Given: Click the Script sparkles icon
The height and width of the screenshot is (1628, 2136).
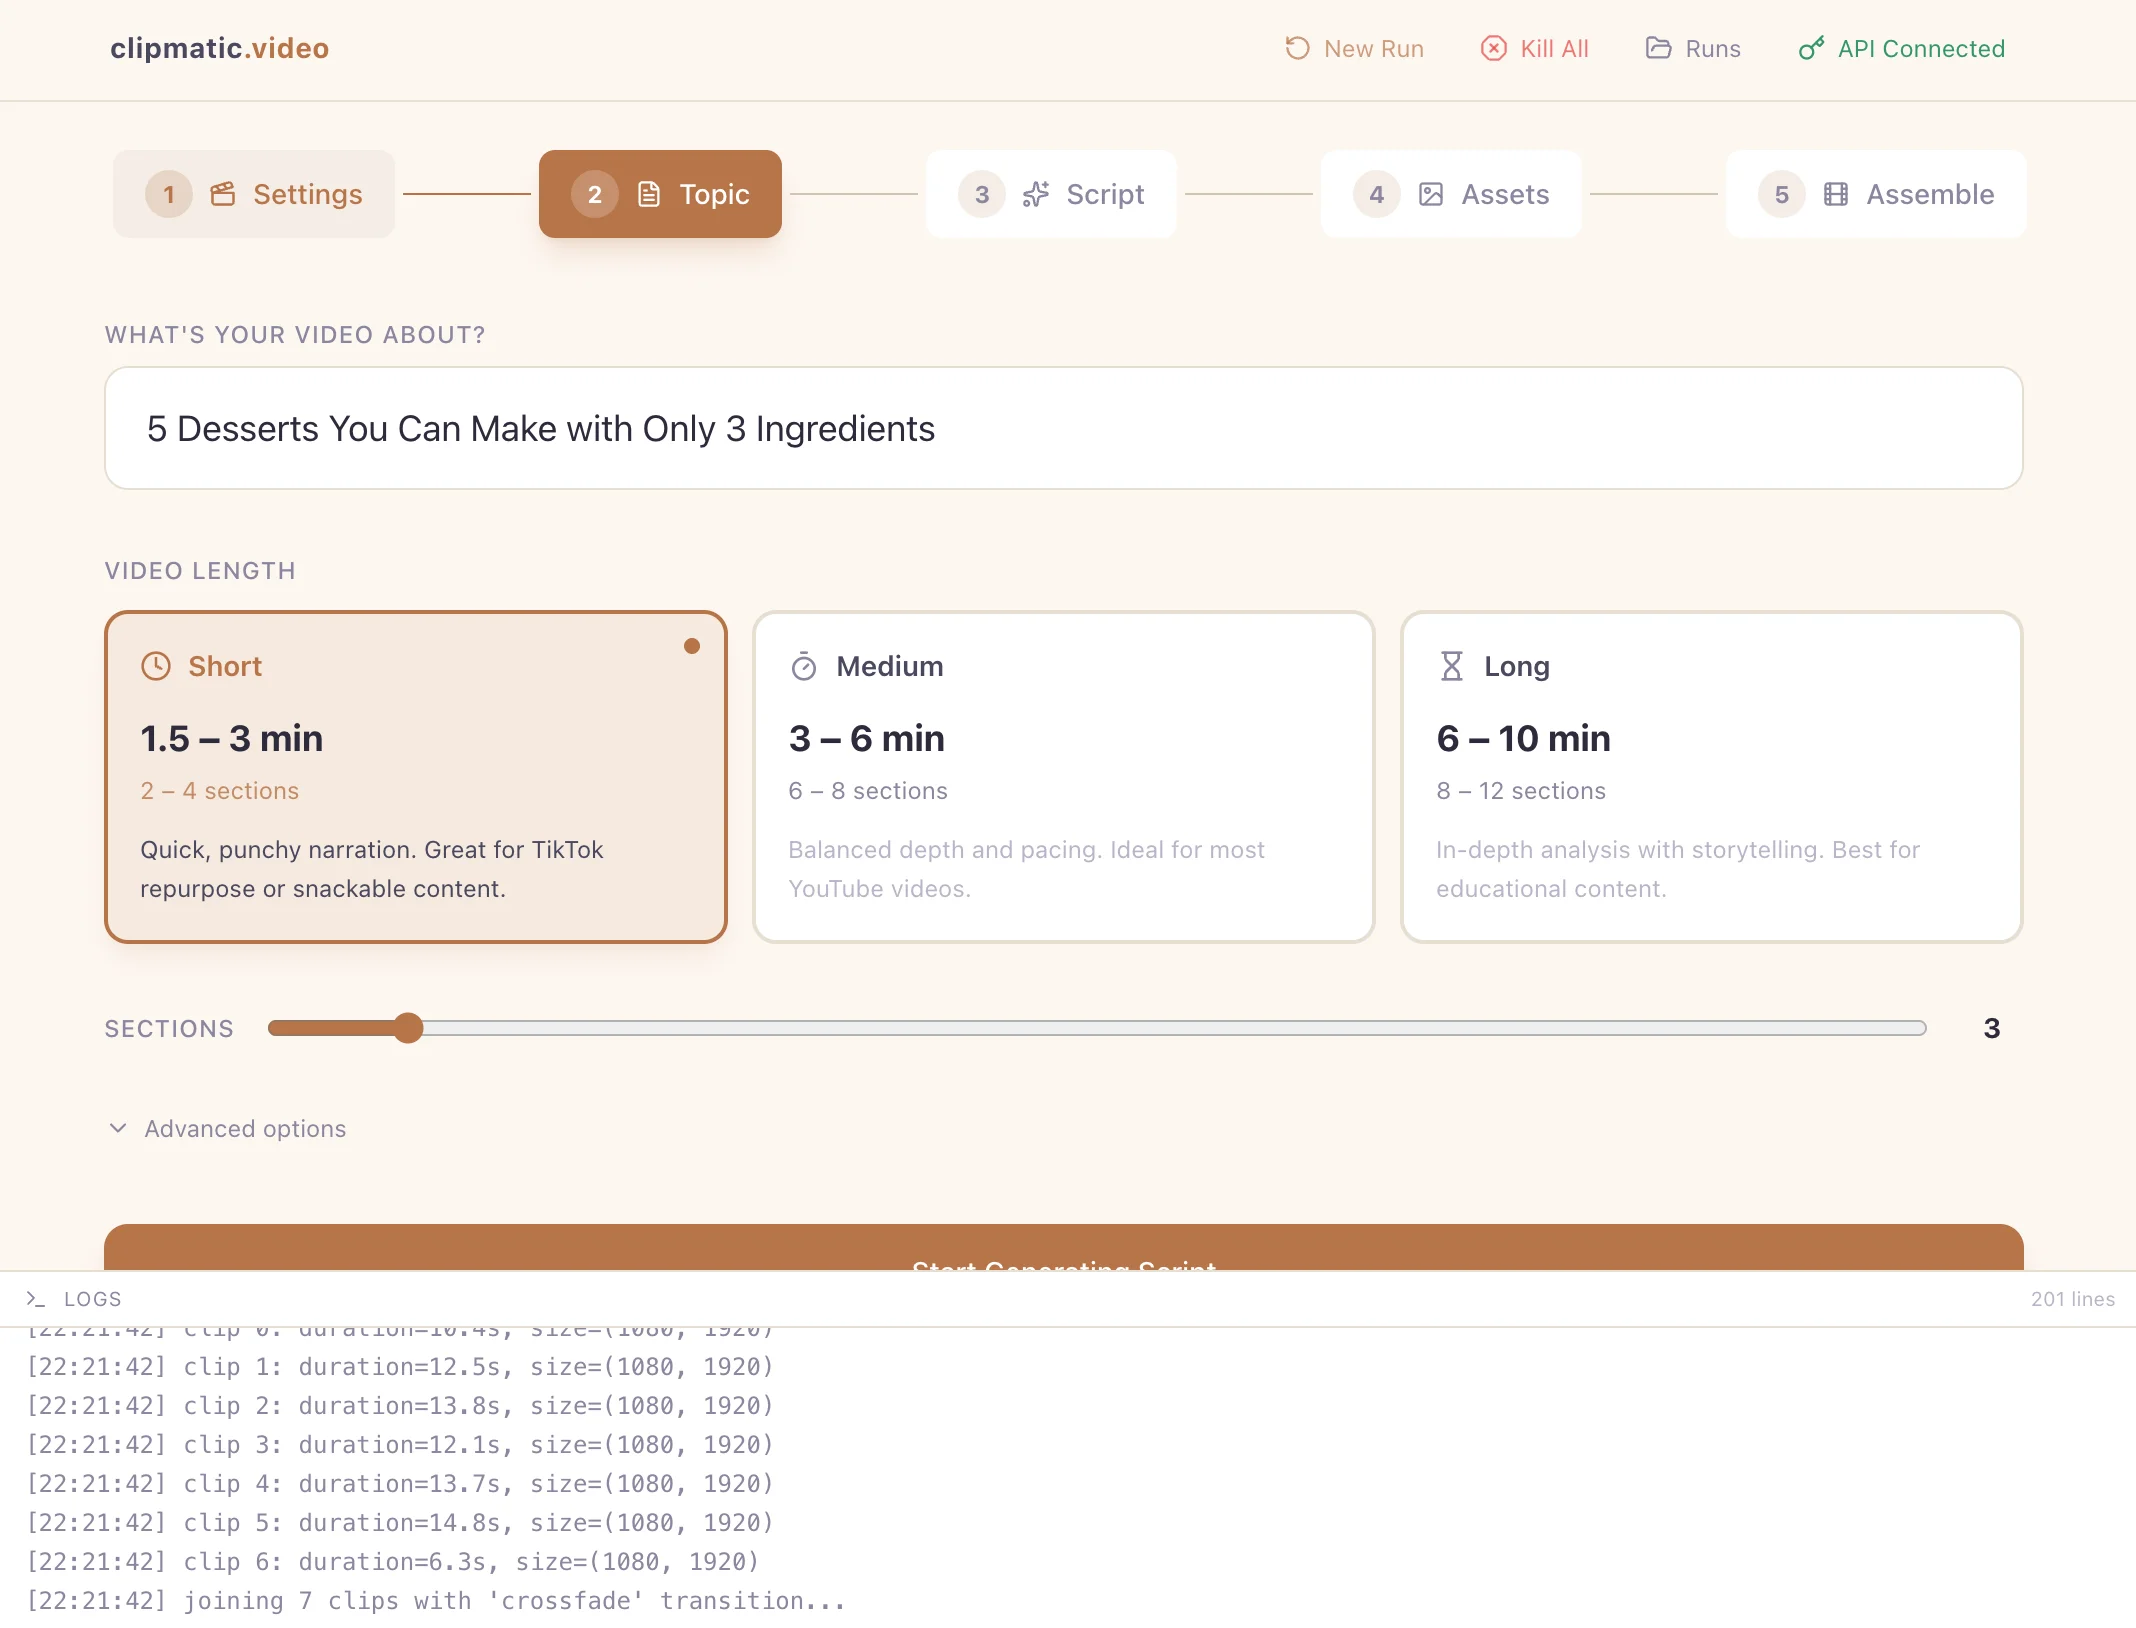Looking at the screenshot, I should pos(1035,194).
